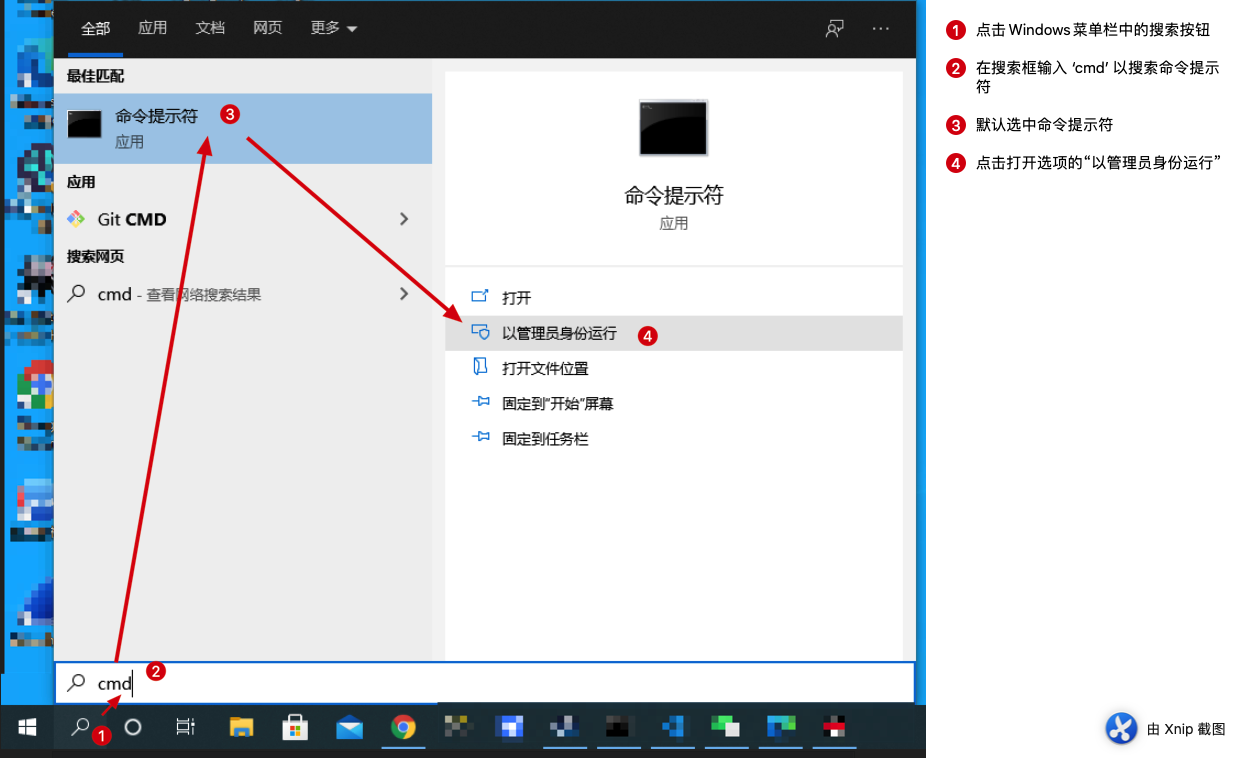Click the feedback icon in search header

coord(834,29)
